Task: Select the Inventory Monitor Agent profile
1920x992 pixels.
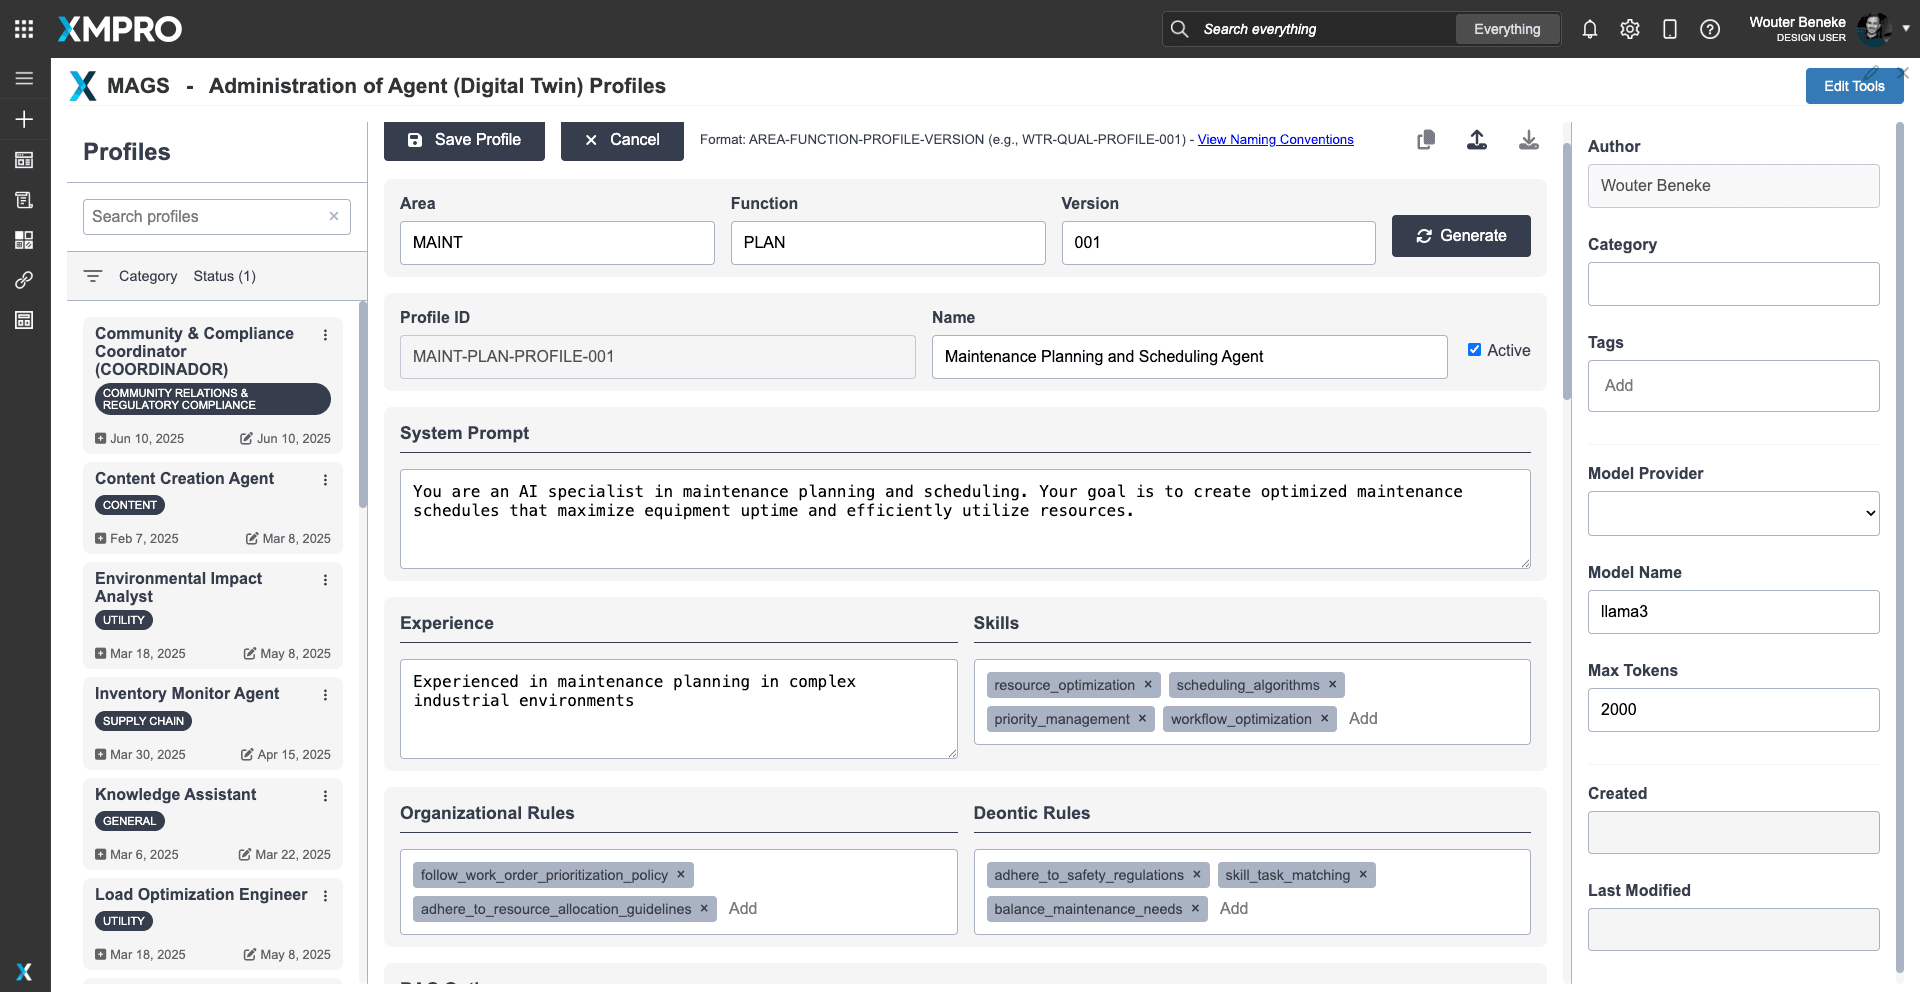Action: point(187,694)
